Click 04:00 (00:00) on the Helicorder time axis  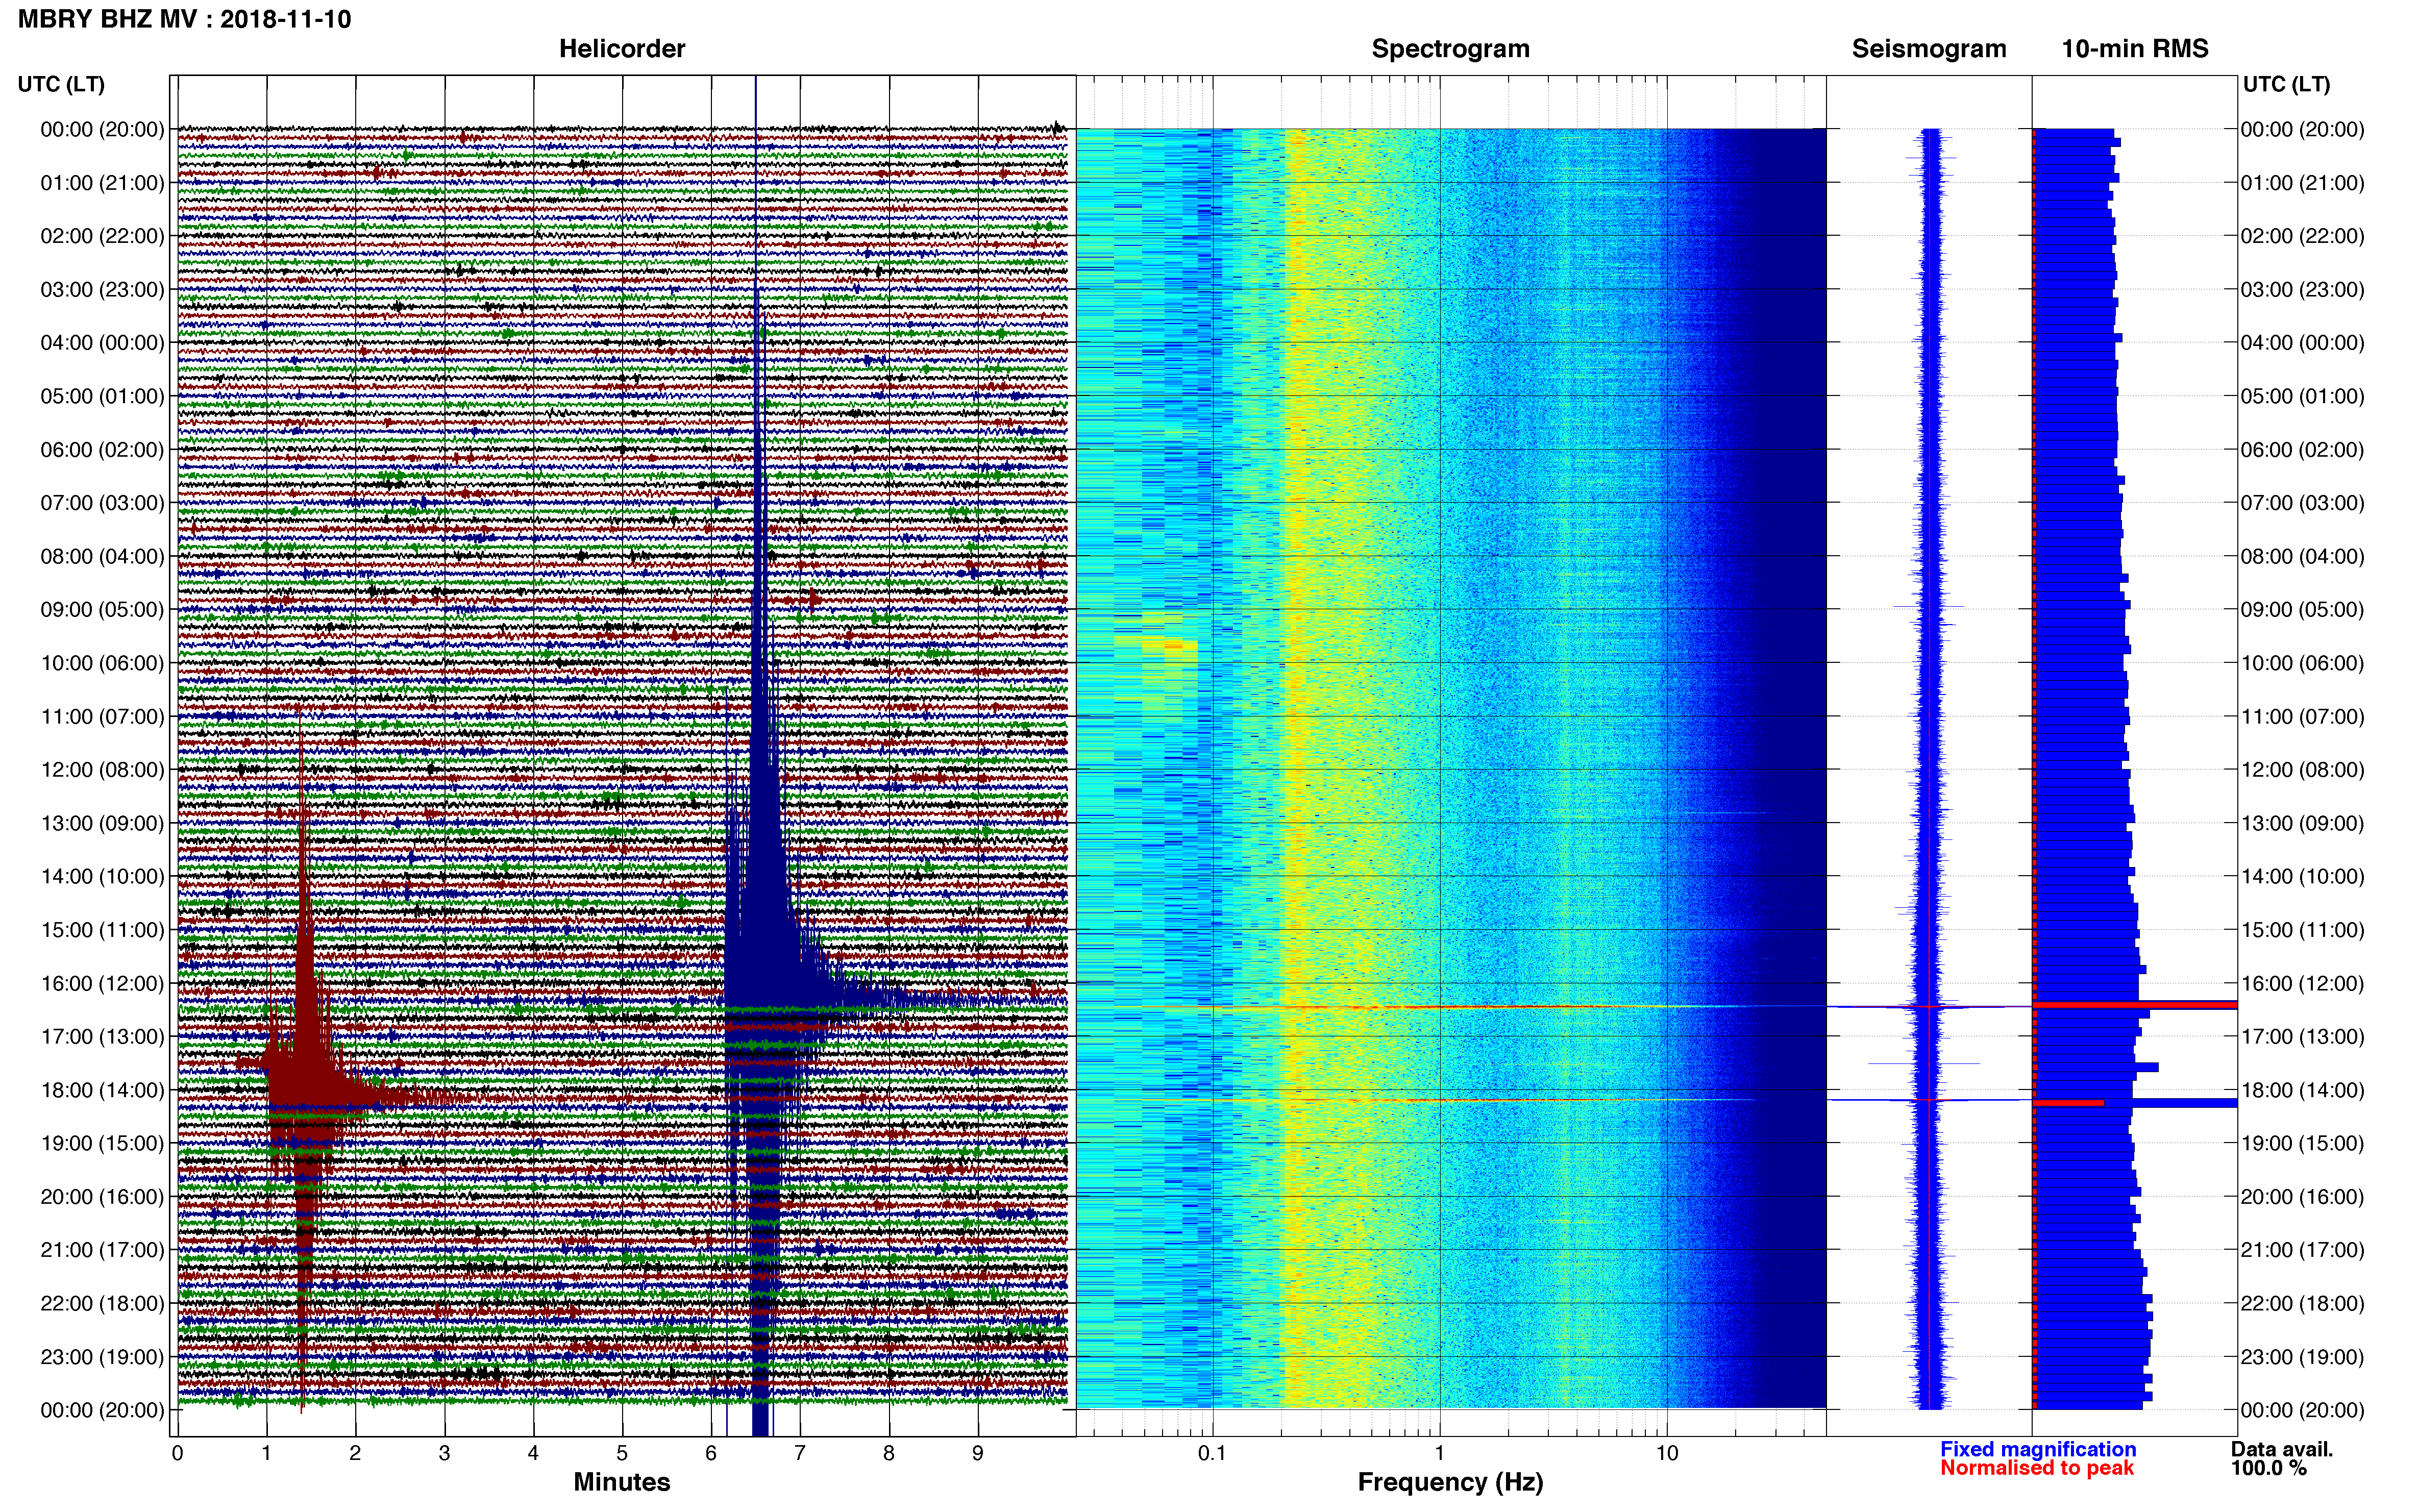(x=102, y=343)
